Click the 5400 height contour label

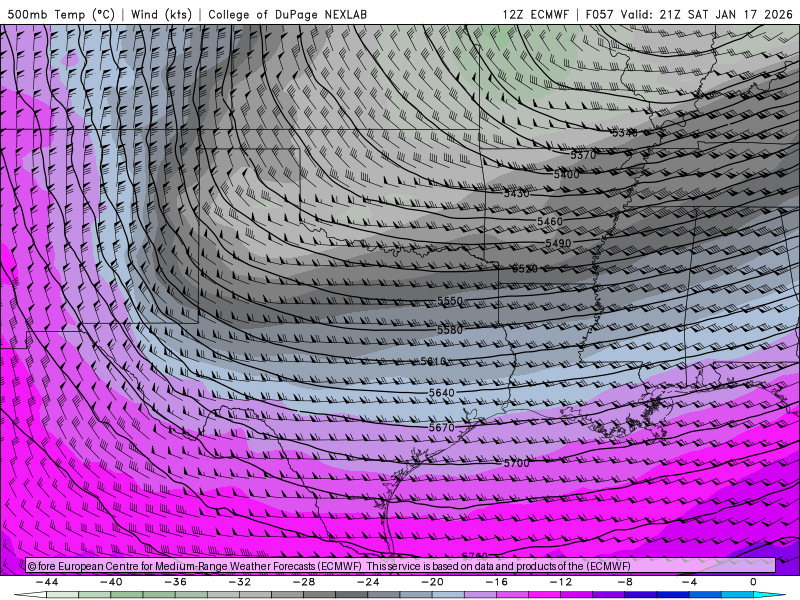(566, 174)
